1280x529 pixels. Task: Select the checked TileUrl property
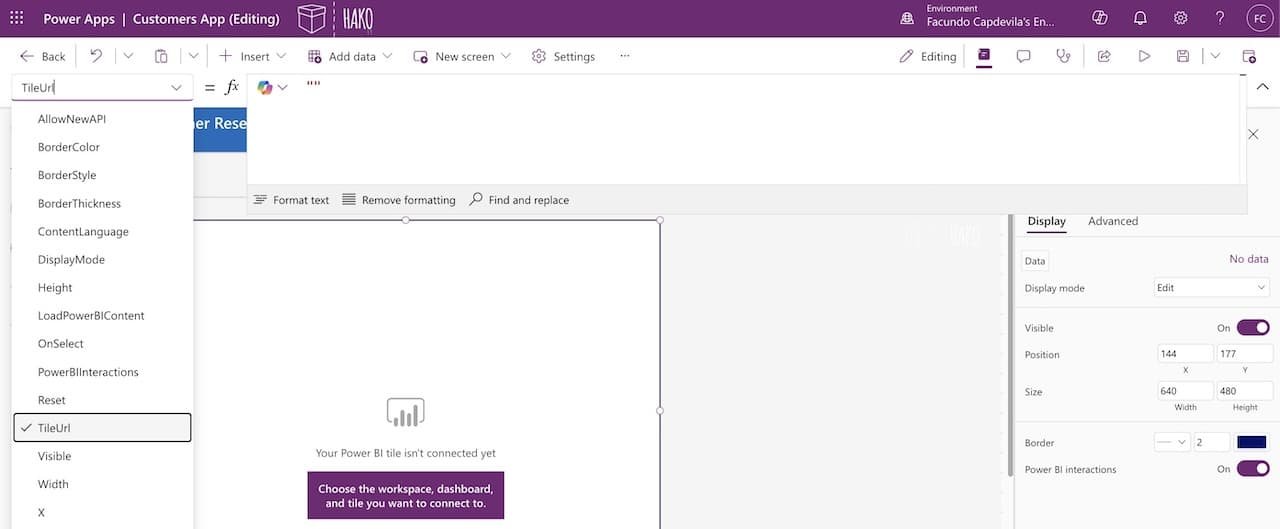[102, 428]
